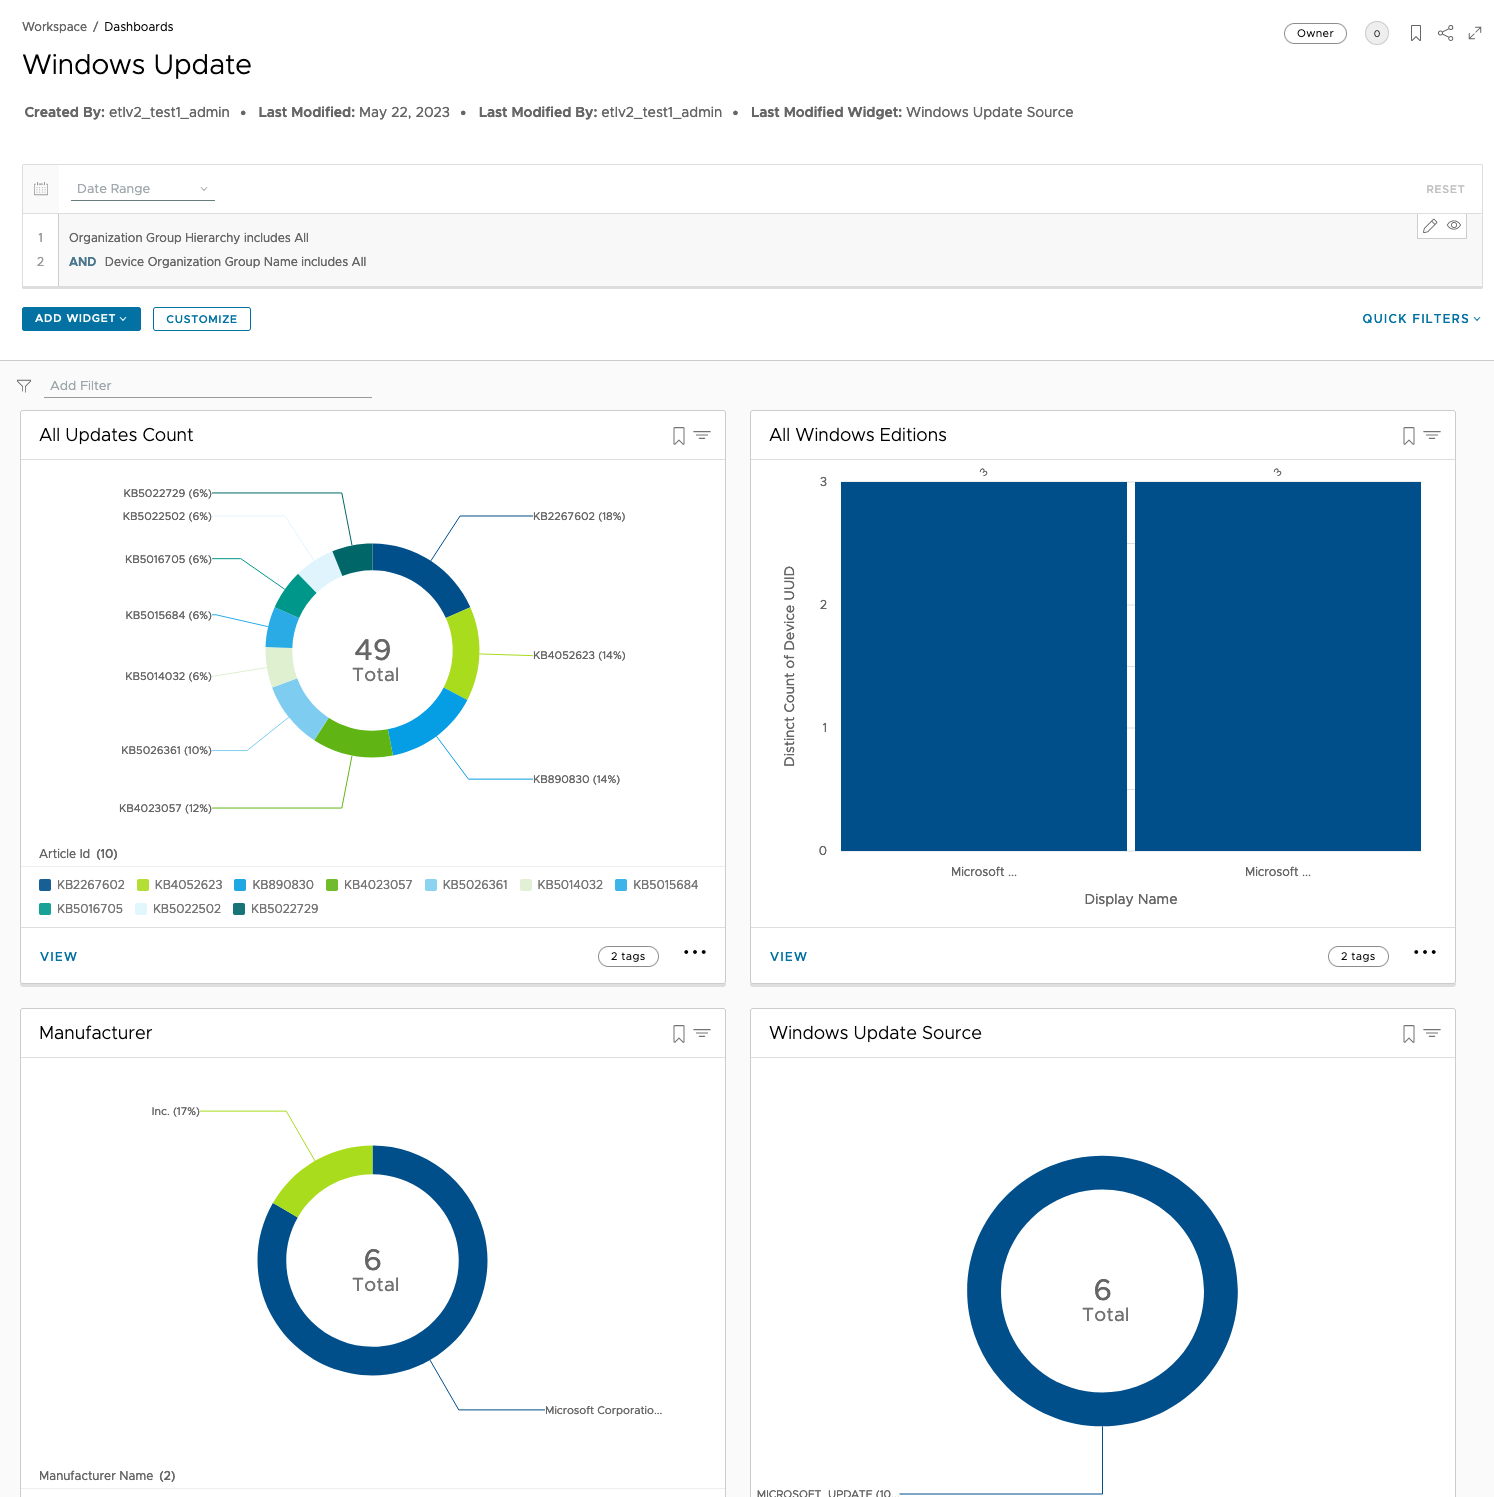Screen dimensions: 1494x1497
Task: Click the Workspace breadcrumb link
Action: 54,26
